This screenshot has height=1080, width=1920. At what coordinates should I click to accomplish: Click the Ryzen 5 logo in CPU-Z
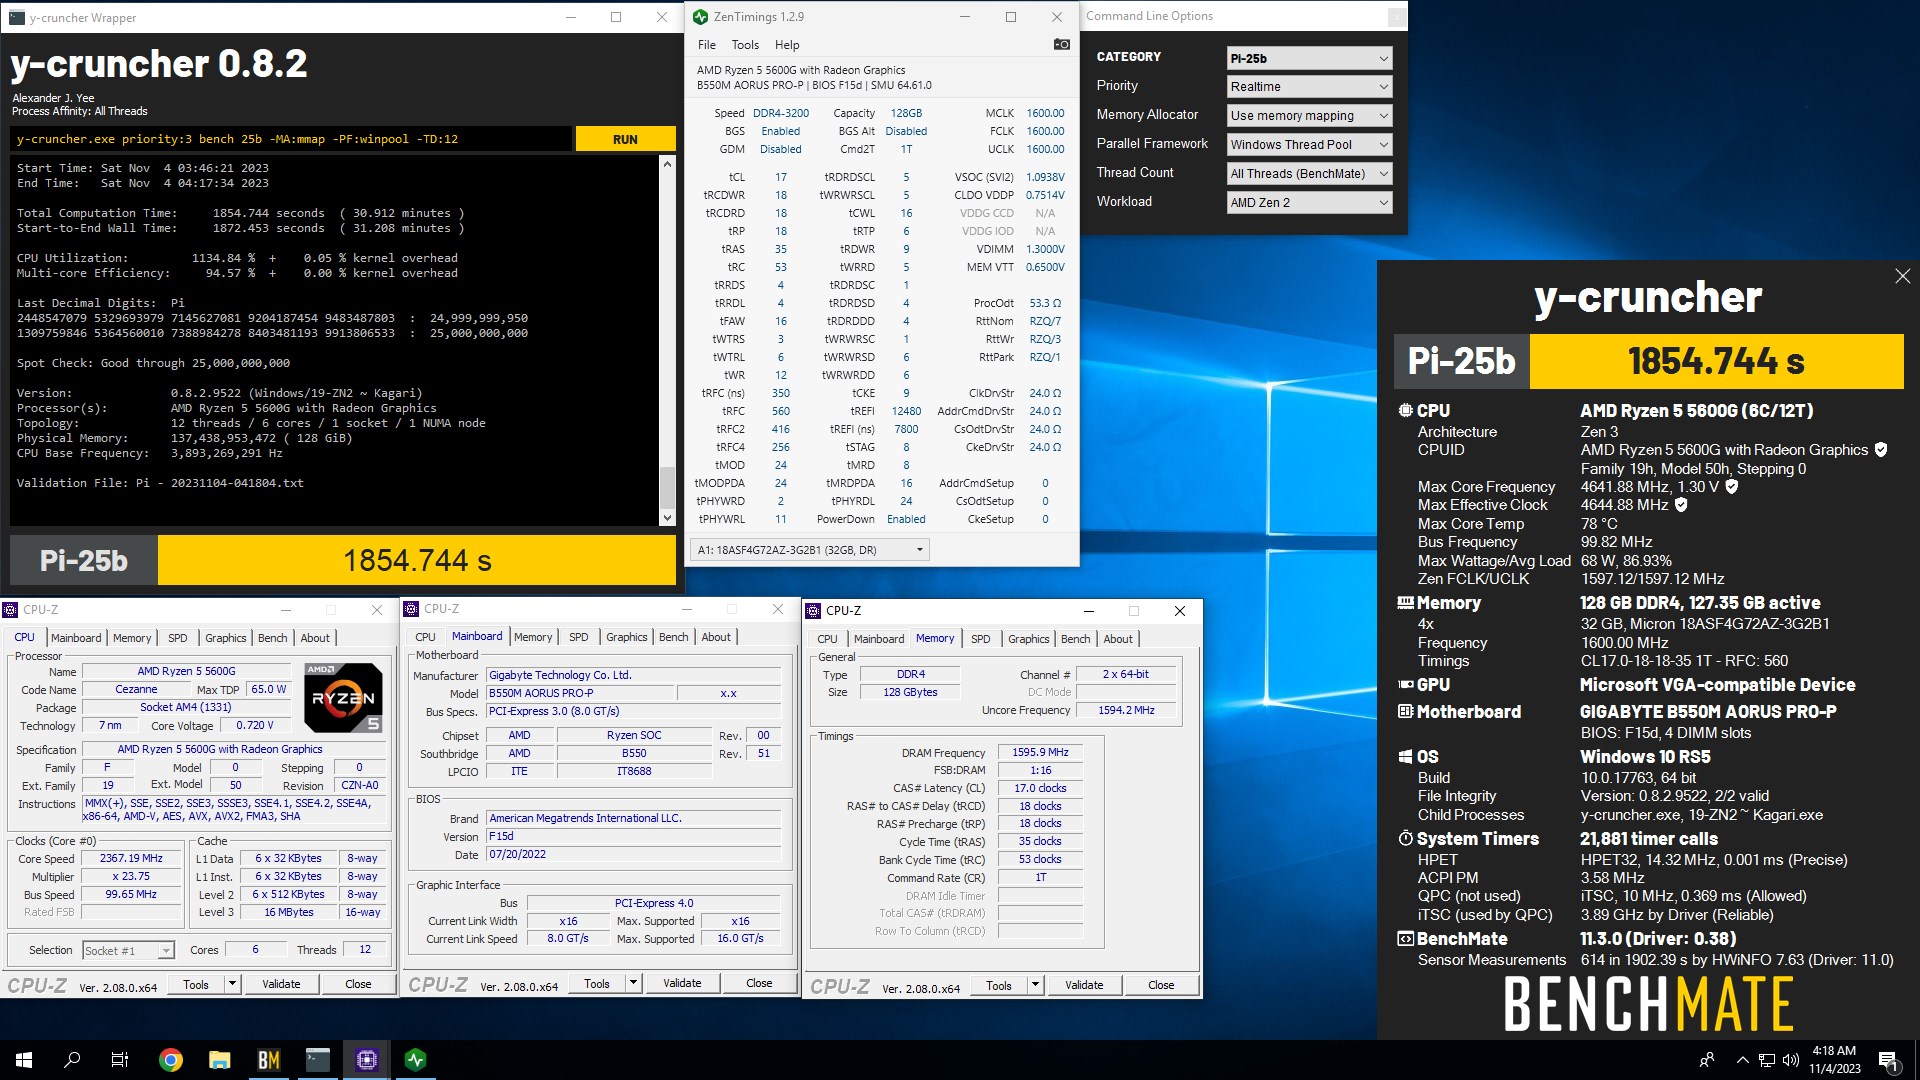pyautogui.click(x=343, y=697)
